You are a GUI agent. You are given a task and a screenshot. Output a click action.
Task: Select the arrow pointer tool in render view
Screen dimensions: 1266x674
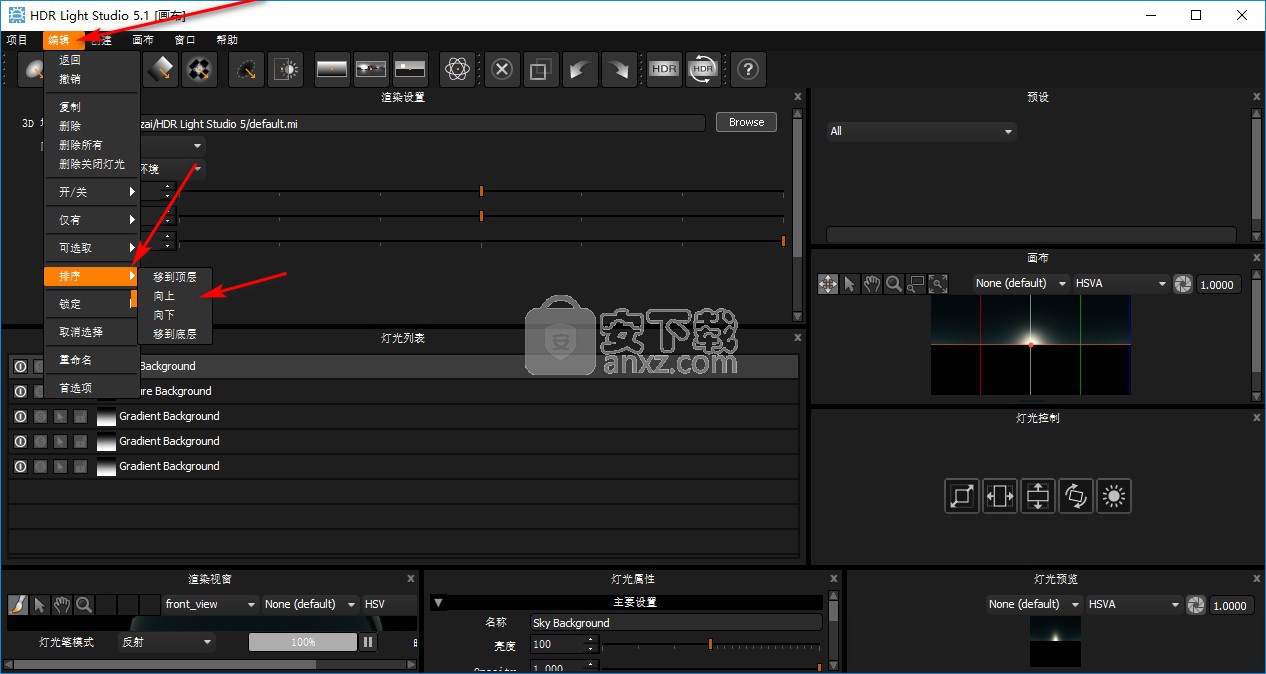click(x=40, y=604)
